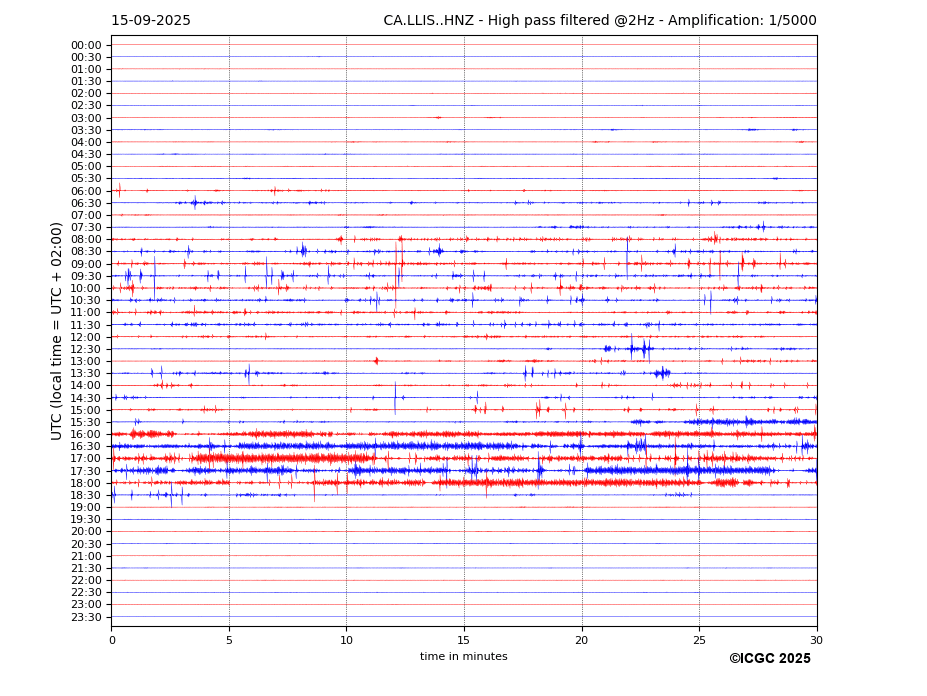Click the title CA.LLIS..HNZ High pass filtered
Image resolution: width=927 pixels, height=696 pixels.
[599, 21]
